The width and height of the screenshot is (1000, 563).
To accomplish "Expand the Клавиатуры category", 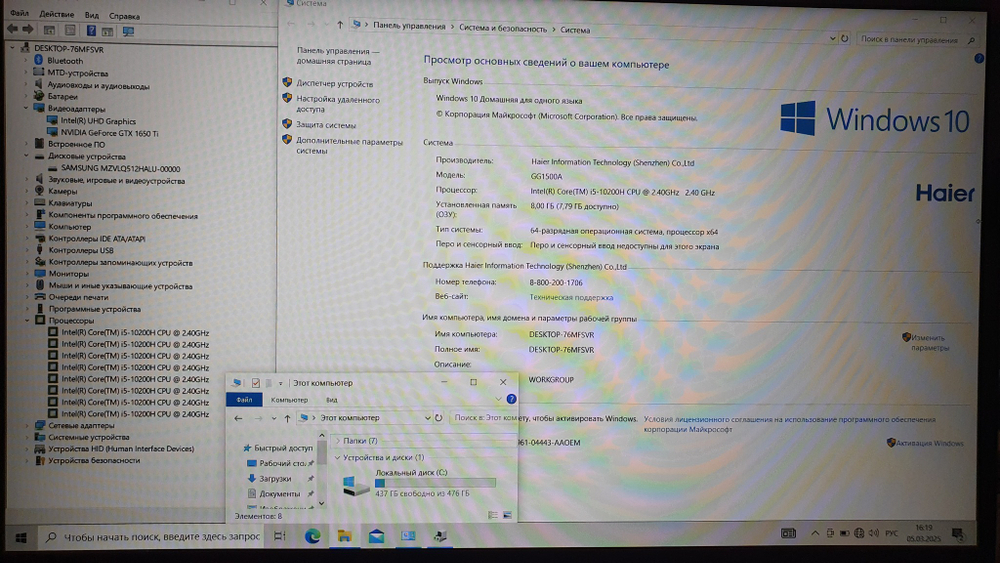I will coord(27,203).
